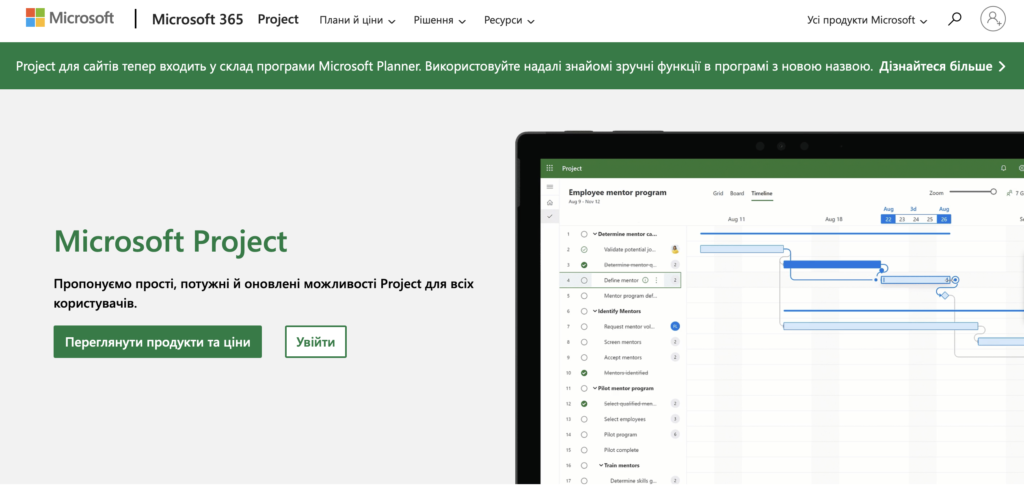Viewport: 1024px width, 487px height.
Task: Click the Zoom slider handle
Action: coord(993,192)
